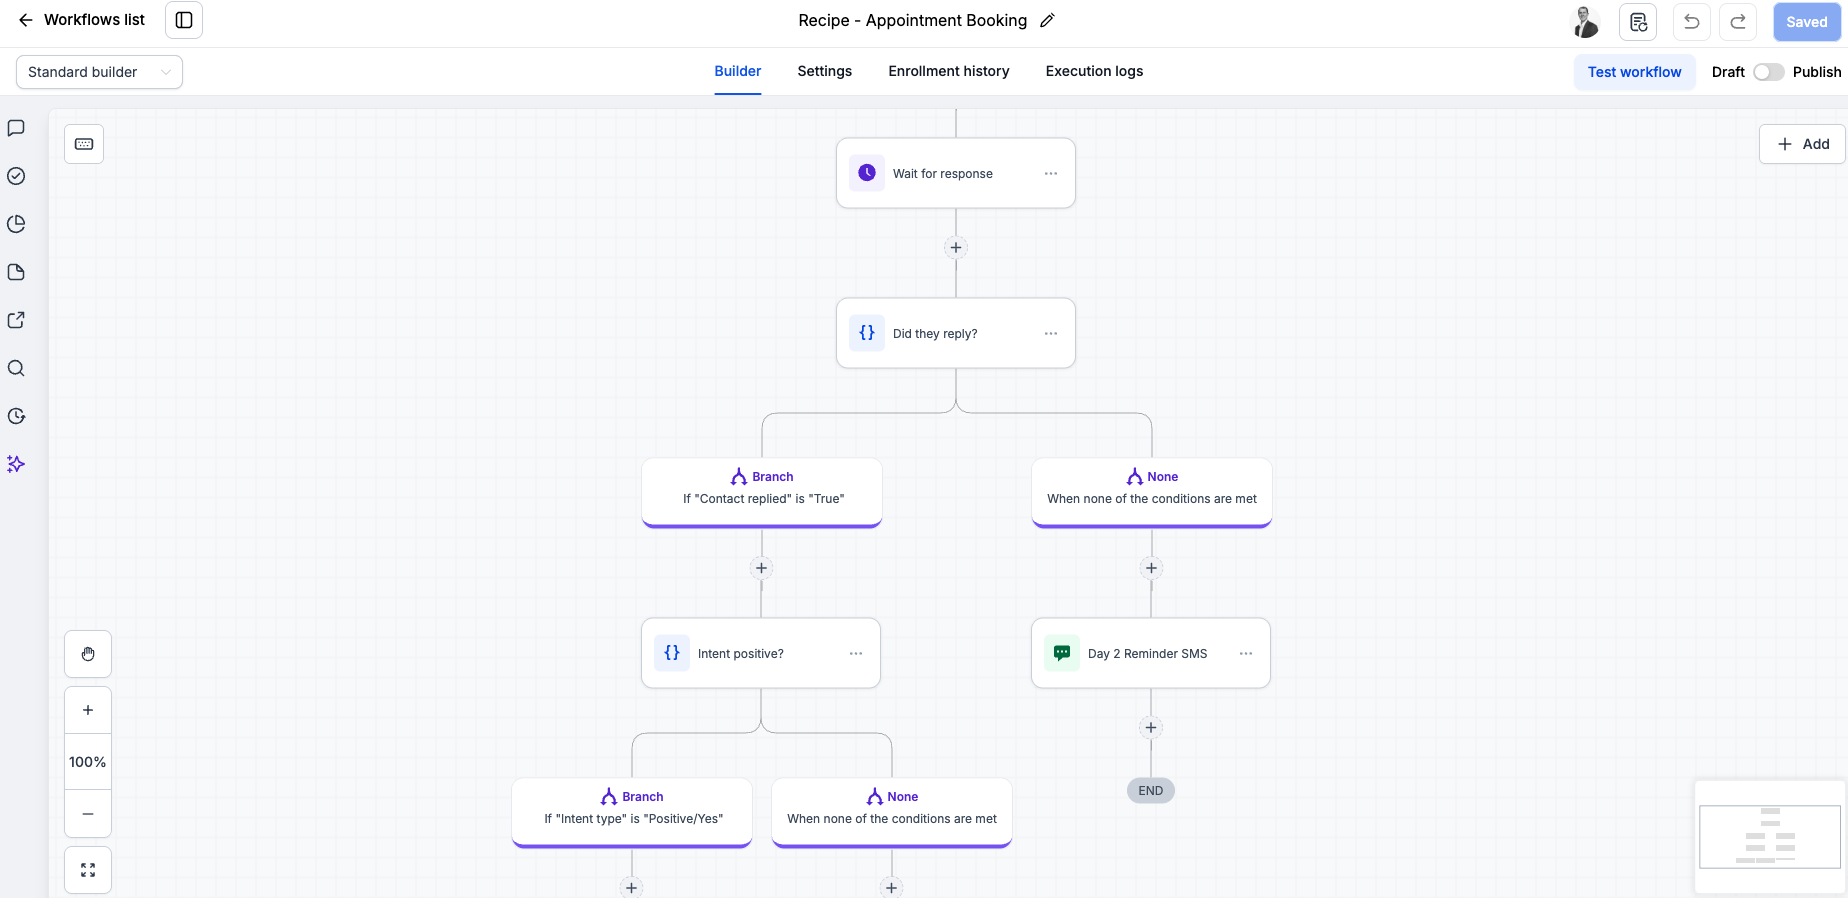
Task: Select None branch beside Contact replied branch
Action: point(1152,492)
